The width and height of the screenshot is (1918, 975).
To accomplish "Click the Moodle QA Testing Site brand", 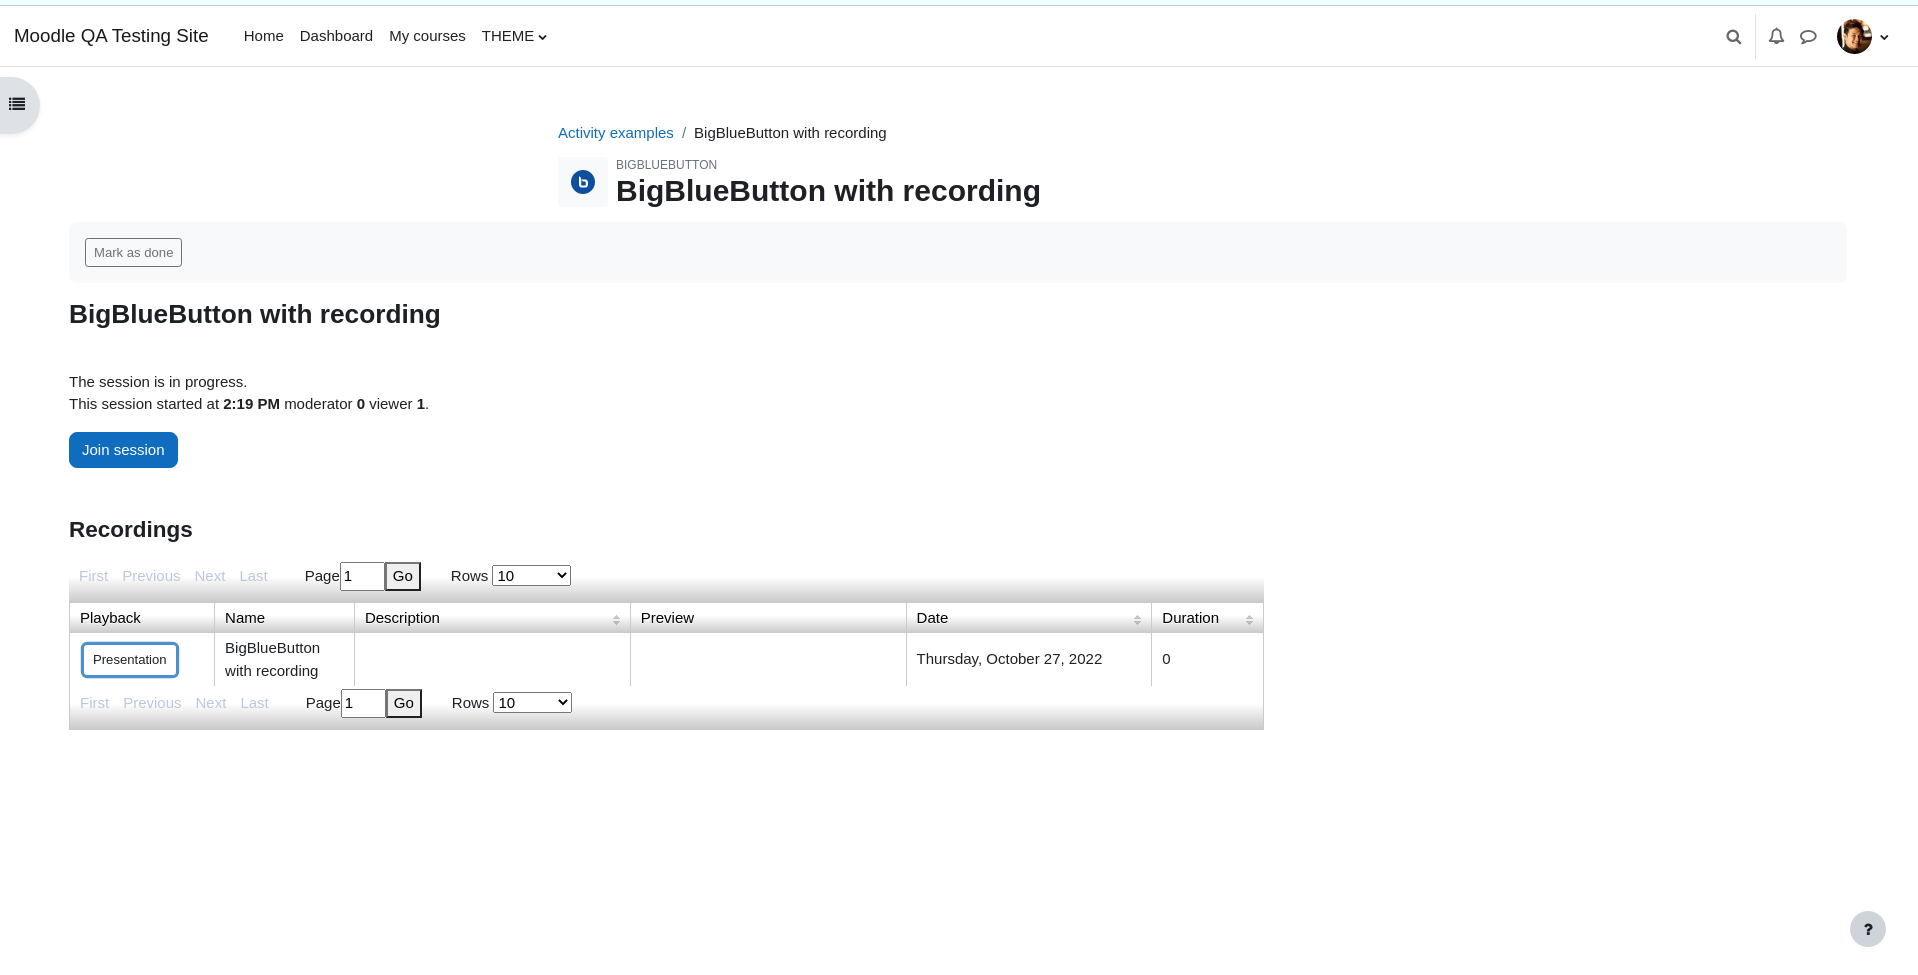I will click(x=111, y=36).
